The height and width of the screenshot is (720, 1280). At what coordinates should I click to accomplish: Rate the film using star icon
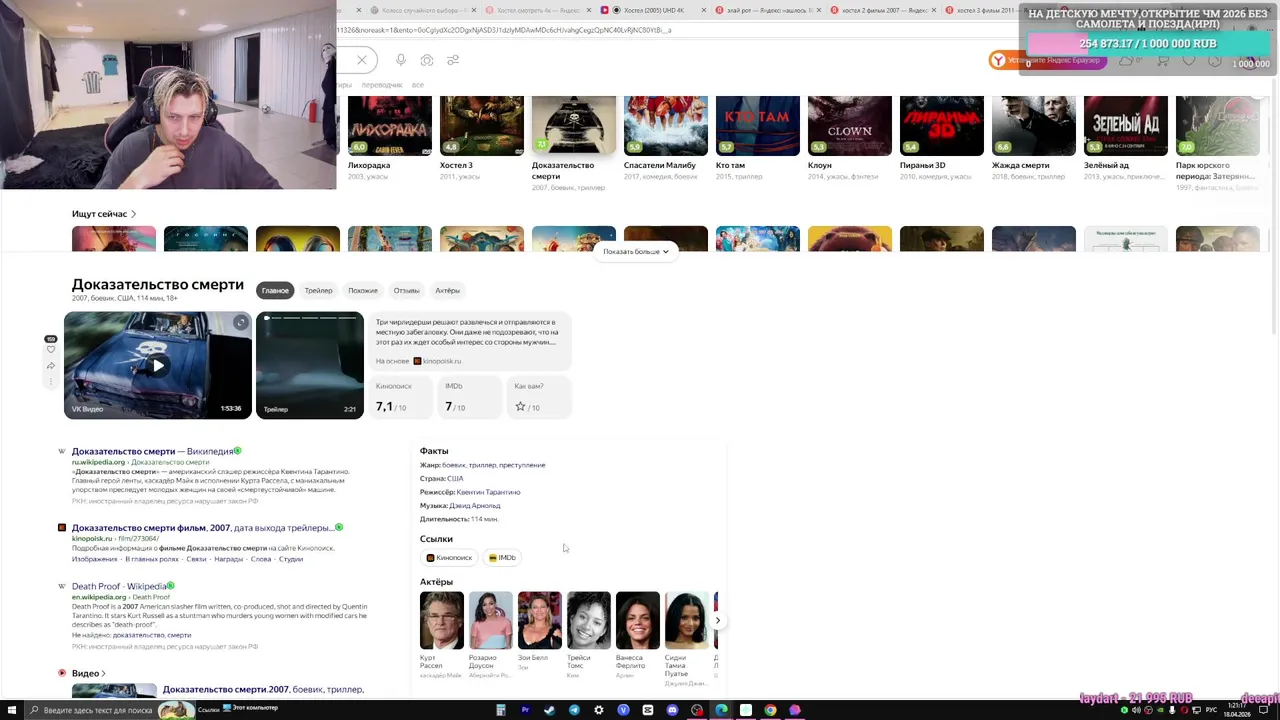(520, 407)
